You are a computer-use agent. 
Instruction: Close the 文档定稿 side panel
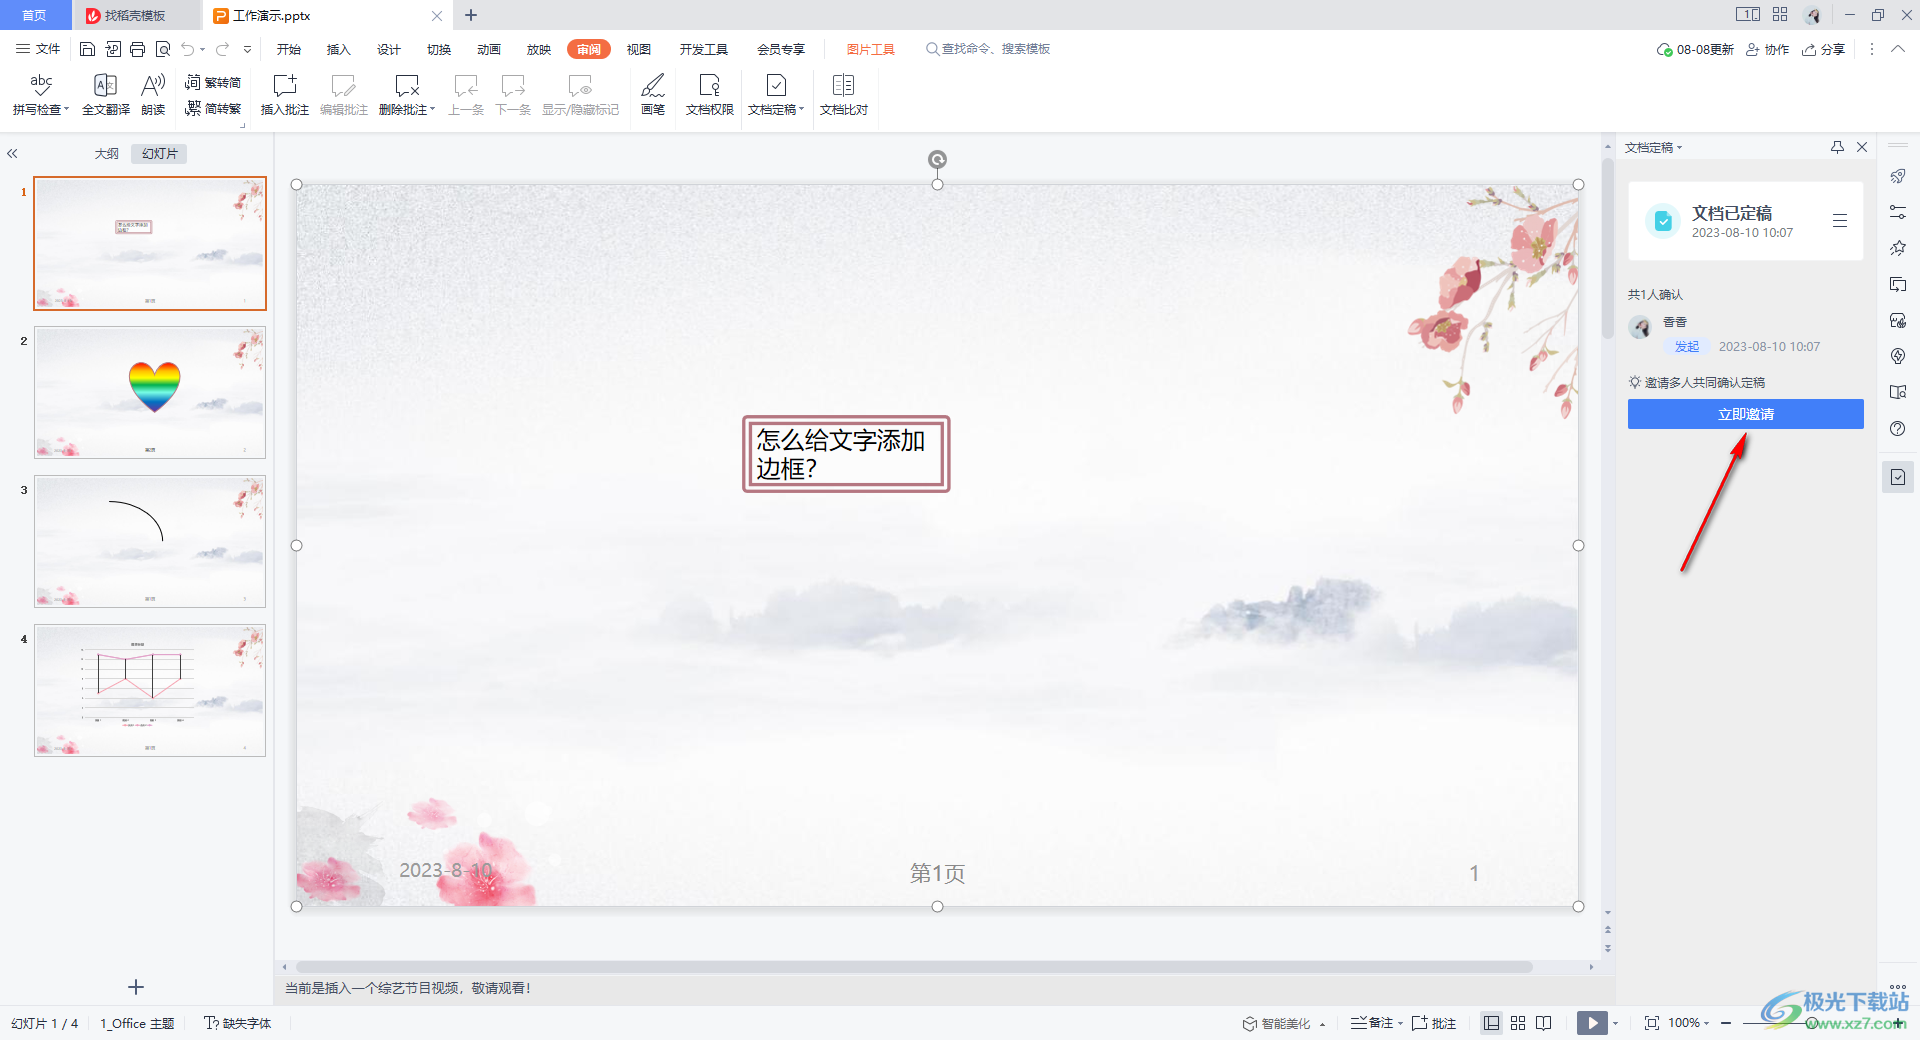click(1862, 147)
